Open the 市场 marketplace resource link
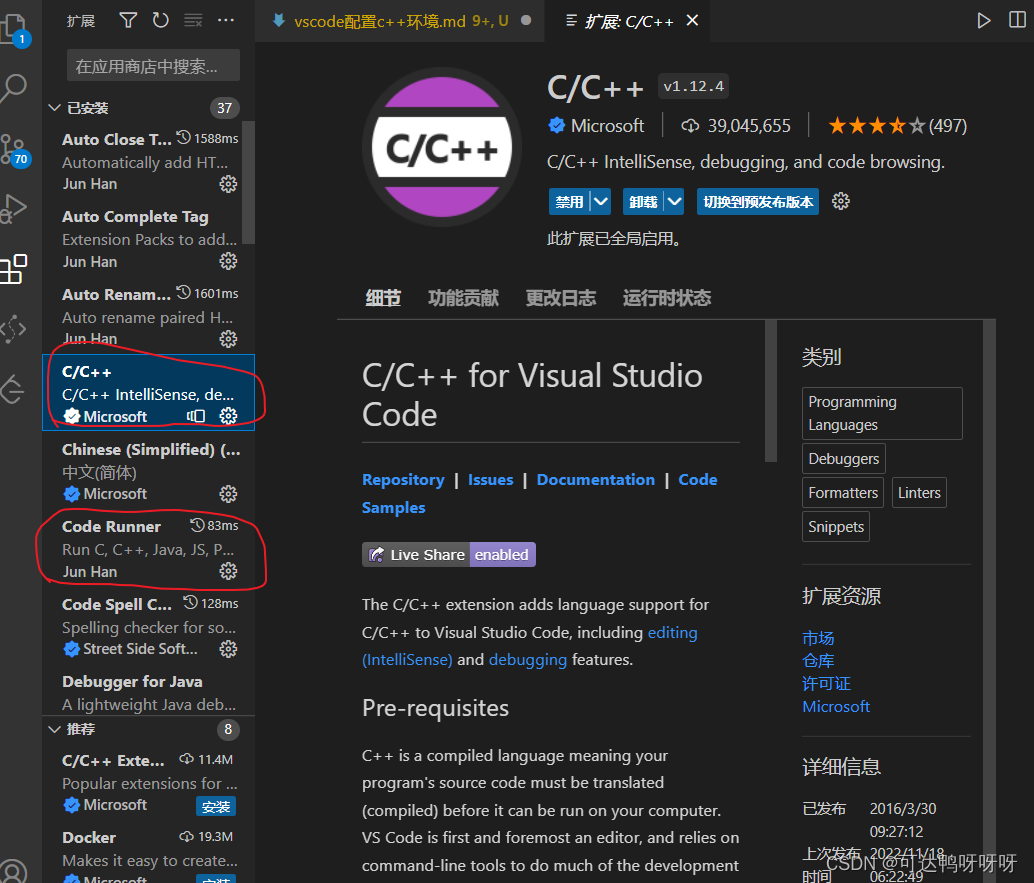The height and width of the screenshot is (883, 1034). click(x=818, y=638)
